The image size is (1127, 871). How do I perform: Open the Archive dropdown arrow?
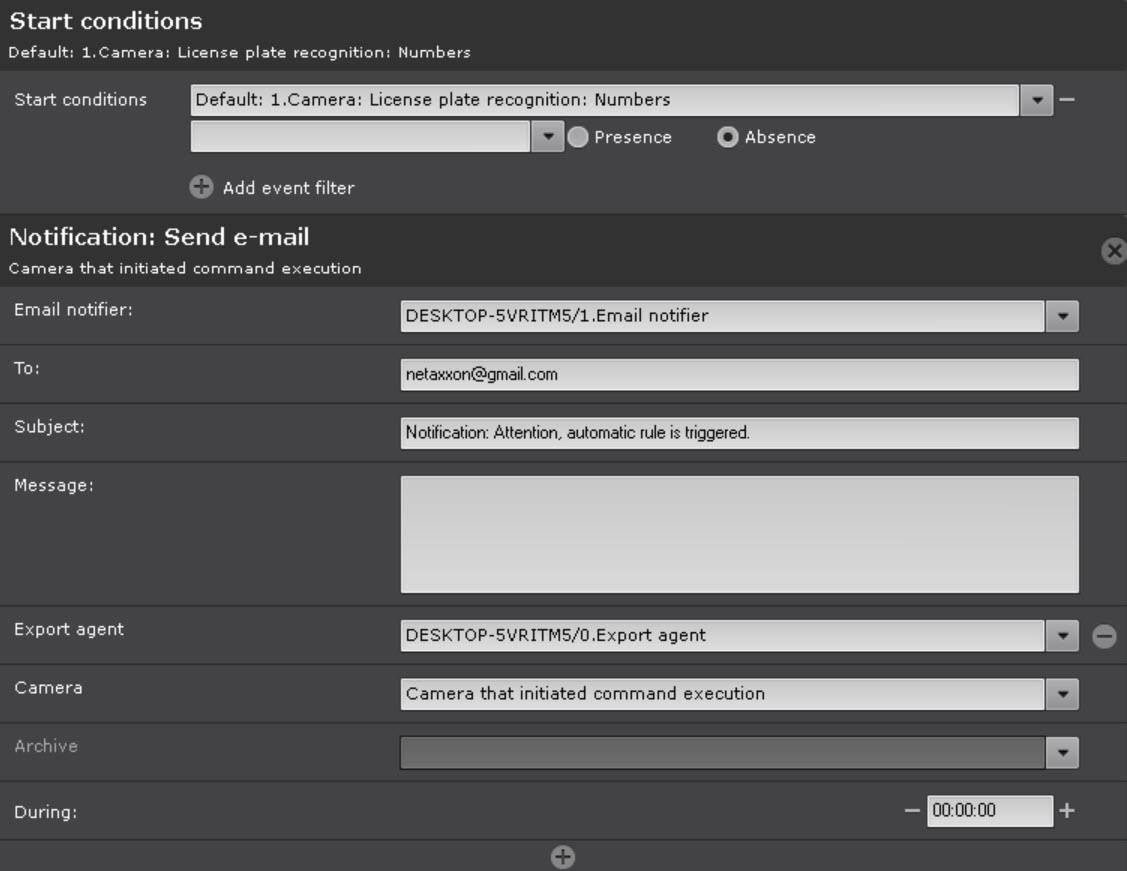(1062, 753)
